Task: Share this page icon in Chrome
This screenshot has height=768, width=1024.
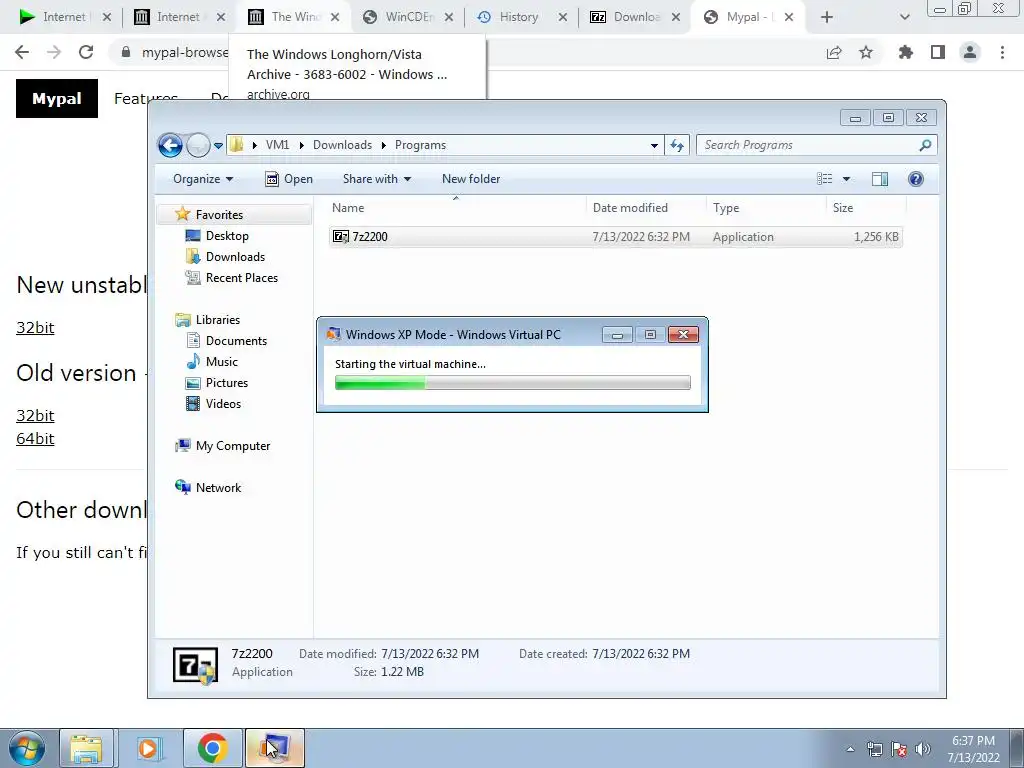Action: pos(834,53)
